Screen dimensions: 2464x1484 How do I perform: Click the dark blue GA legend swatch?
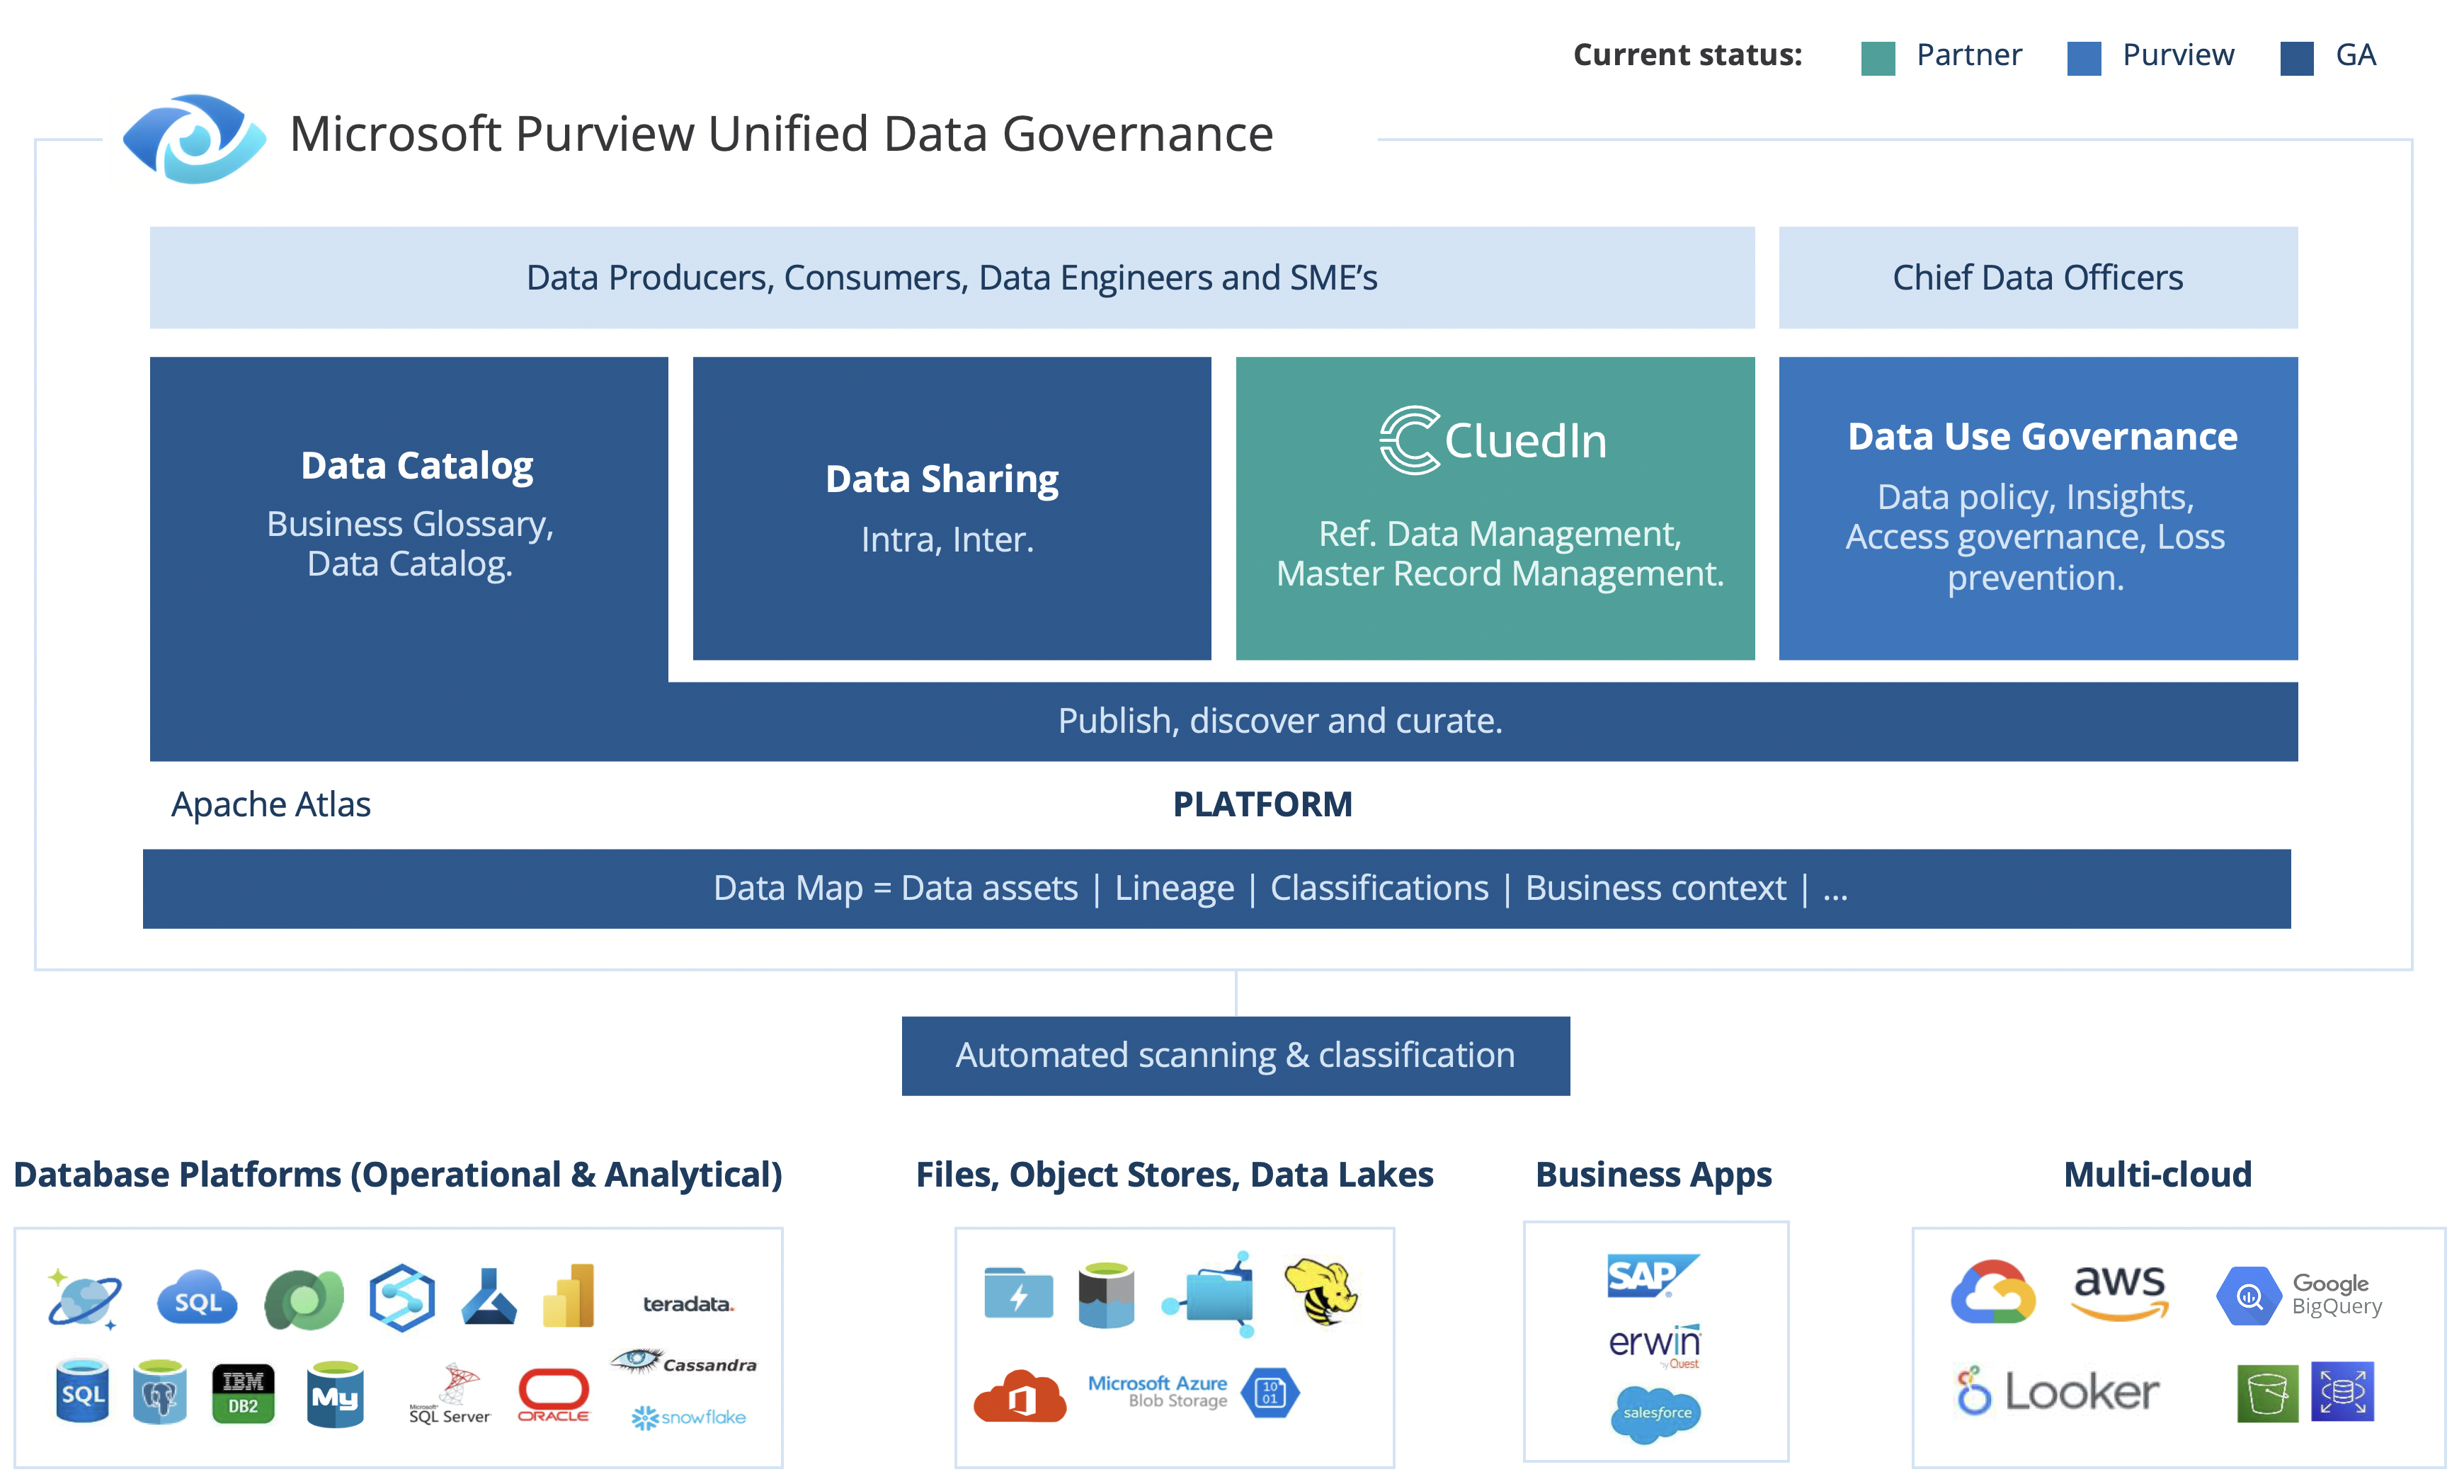tap(2297, 58)
